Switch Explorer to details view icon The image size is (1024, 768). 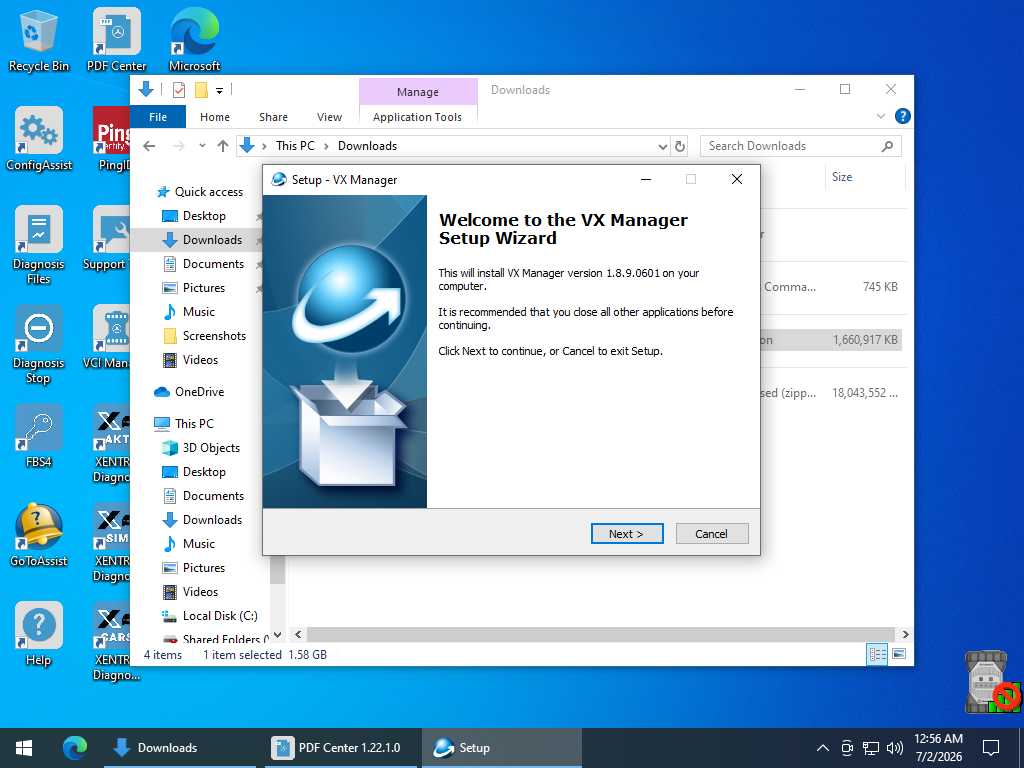(877, 654)
